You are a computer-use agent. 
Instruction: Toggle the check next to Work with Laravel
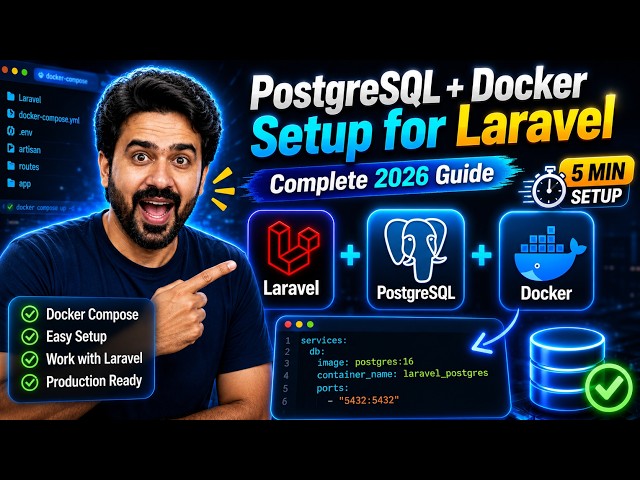point(29,359)
